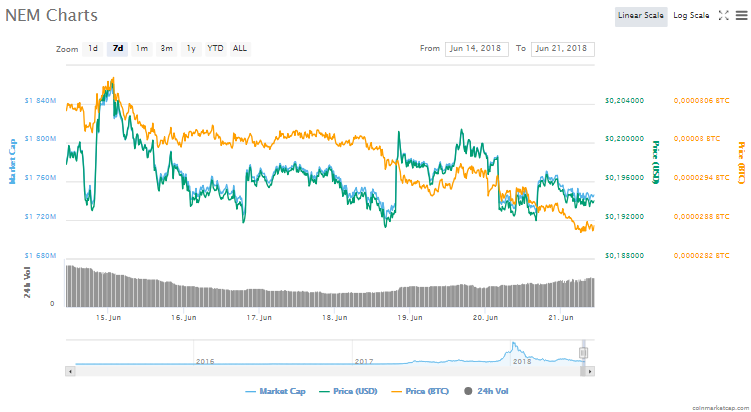Toggle Price (BTC) series in legend
The height and width of the screenshot is (412, 751).
coord(420,391)
